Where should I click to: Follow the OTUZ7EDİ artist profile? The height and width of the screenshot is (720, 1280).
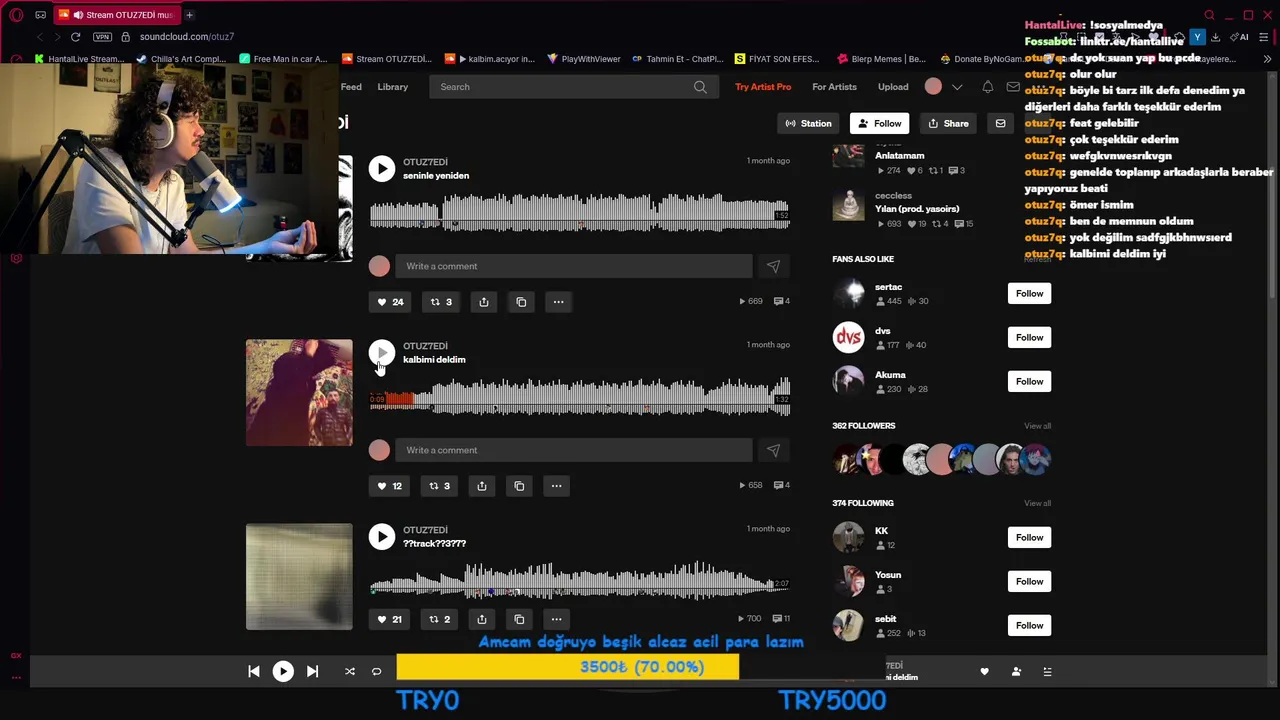pos(880,123)
